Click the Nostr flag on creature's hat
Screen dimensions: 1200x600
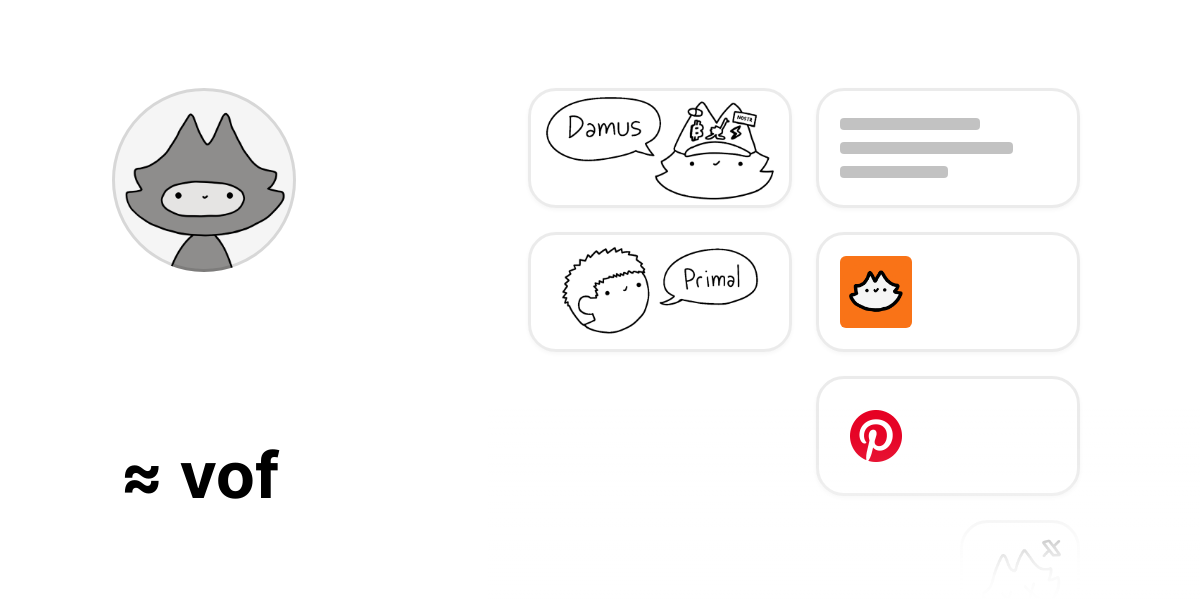point(743,119)
